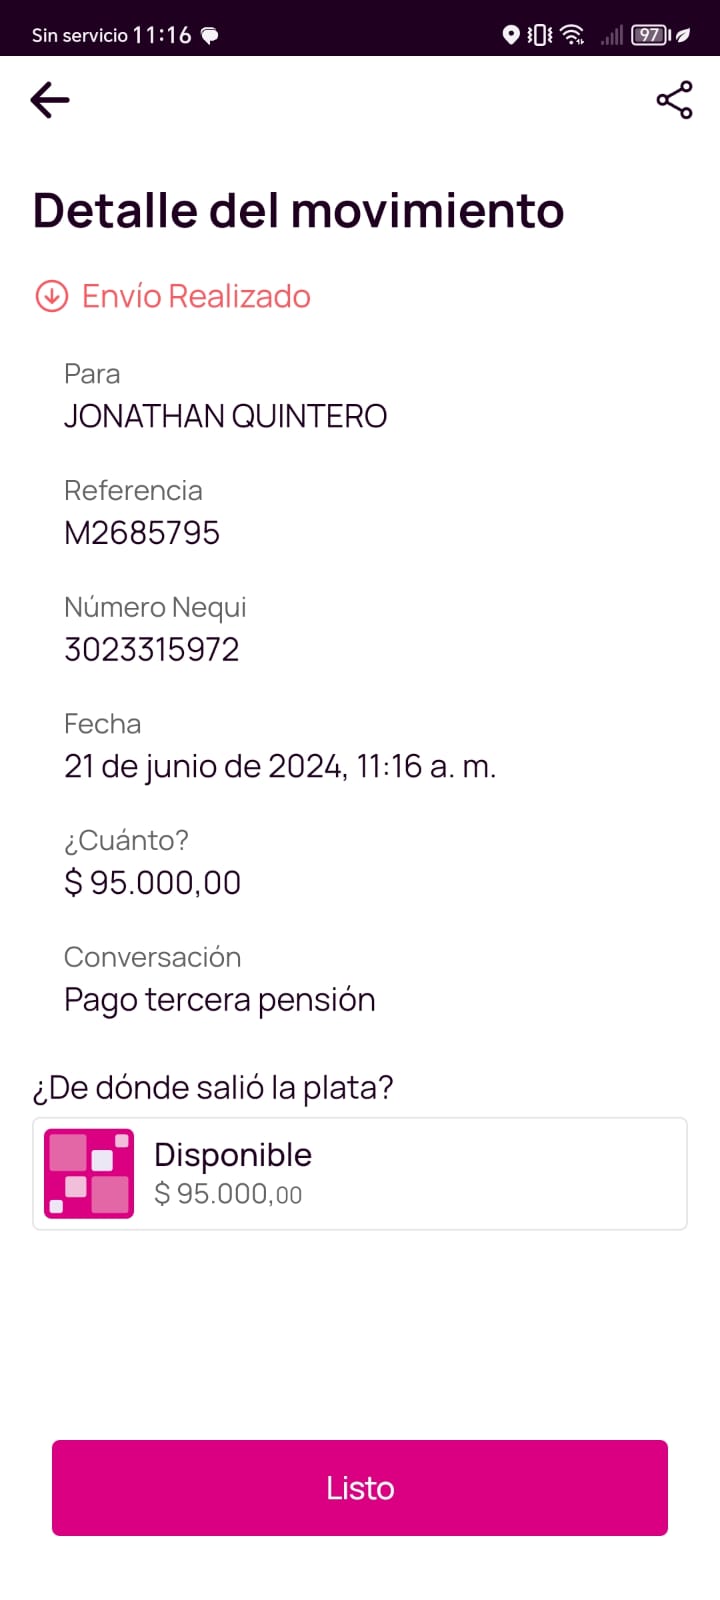The width and height of the screenshot is (720, 1600).
Task: Tap Nequi number 3023315972
Action: (x=152, y=650)
